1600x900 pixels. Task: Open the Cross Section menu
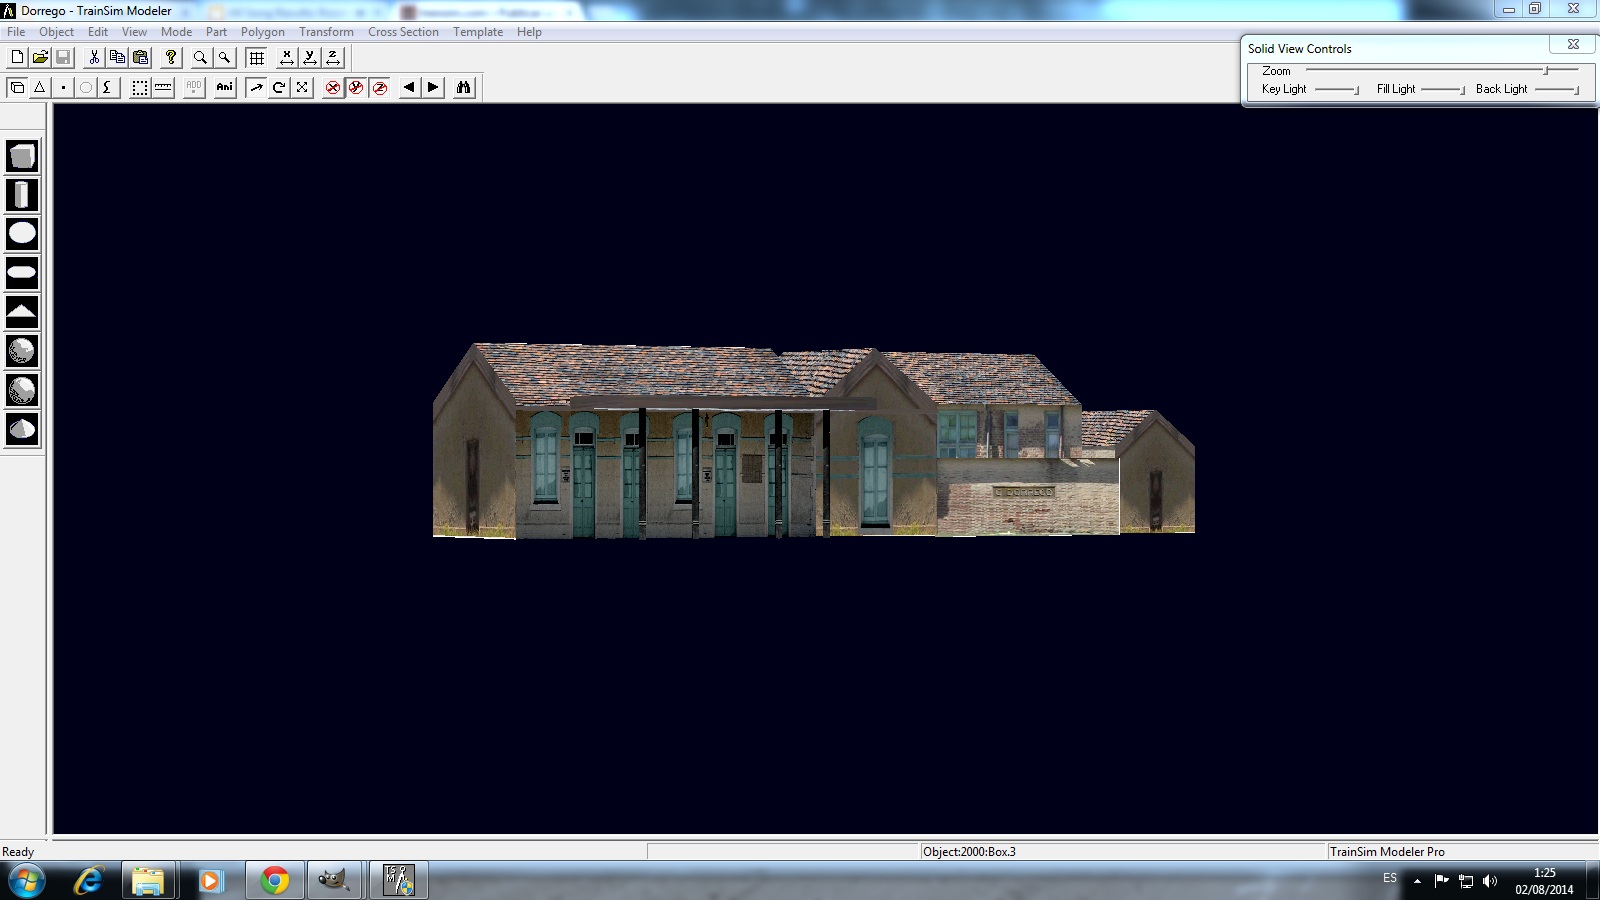(403, 32)
